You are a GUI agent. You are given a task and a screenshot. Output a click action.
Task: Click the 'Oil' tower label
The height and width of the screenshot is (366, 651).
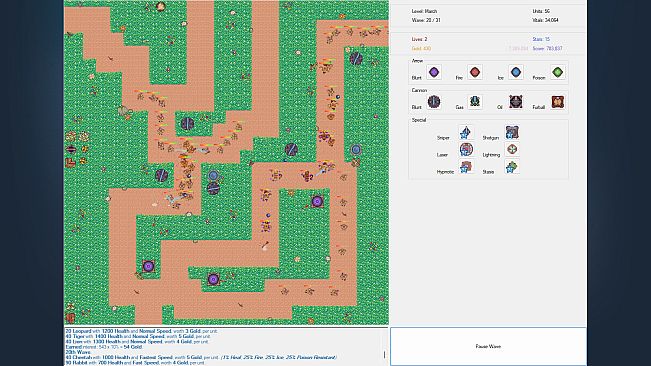(x=499, y=107)
